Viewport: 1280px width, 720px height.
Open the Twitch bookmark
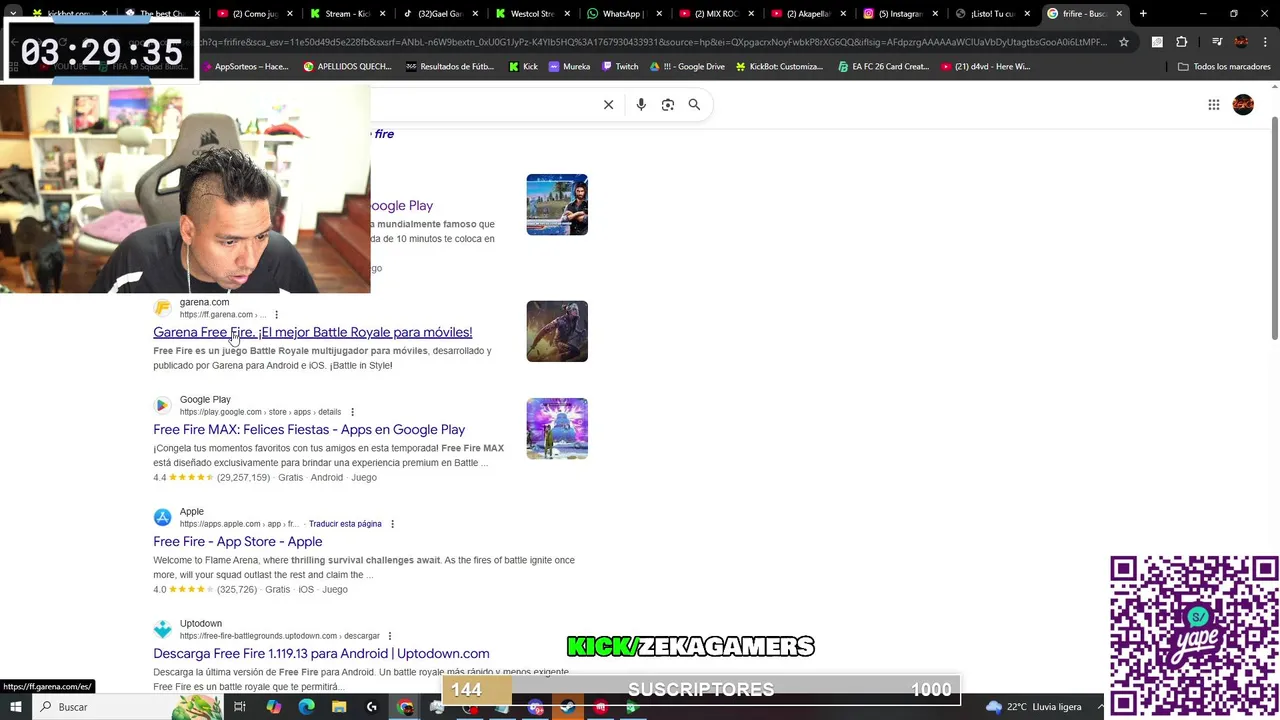619,66
